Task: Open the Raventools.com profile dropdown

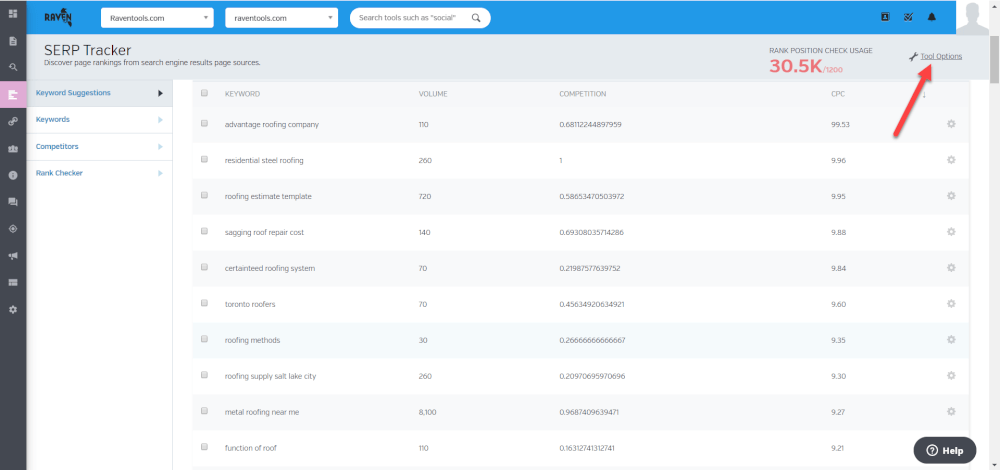Action: pyautogui.click(x=157, y=18)
